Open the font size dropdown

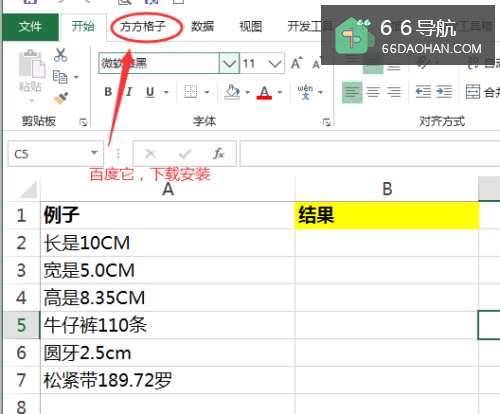[275, 63]
